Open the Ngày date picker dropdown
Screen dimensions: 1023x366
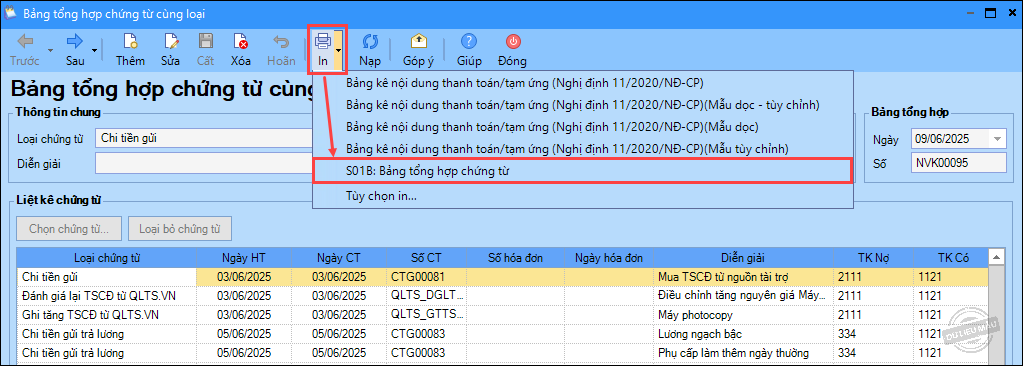(x=998, y=139)
